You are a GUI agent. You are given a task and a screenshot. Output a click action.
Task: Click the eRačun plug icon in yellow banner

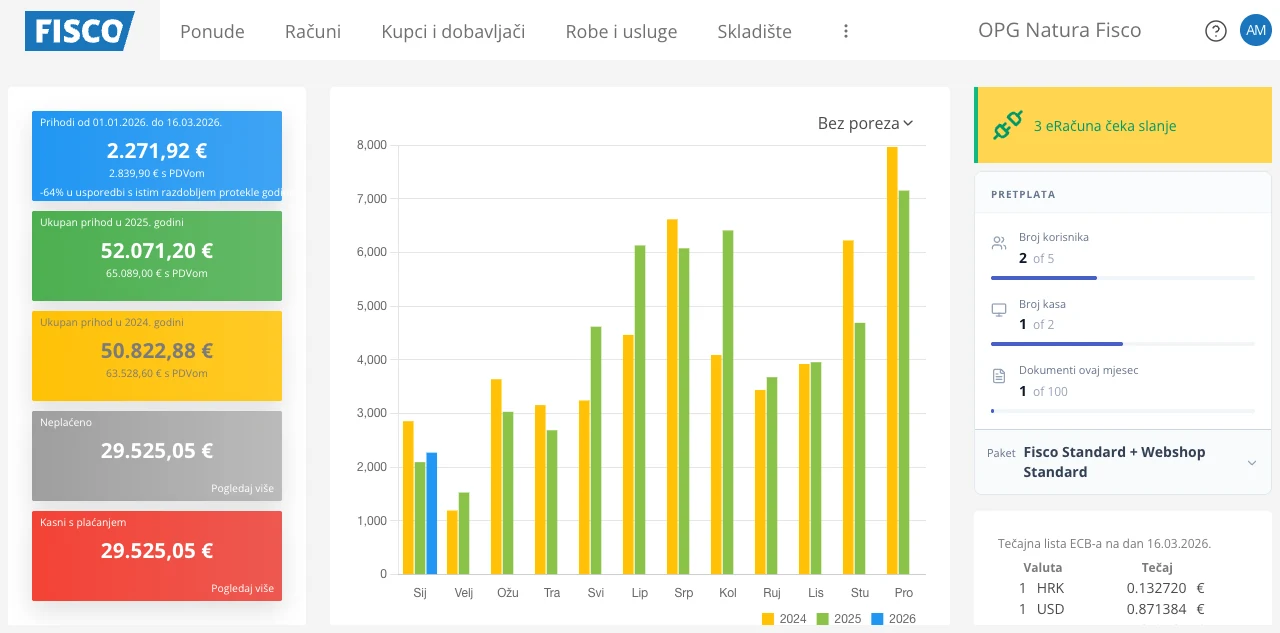(1008, 124)
